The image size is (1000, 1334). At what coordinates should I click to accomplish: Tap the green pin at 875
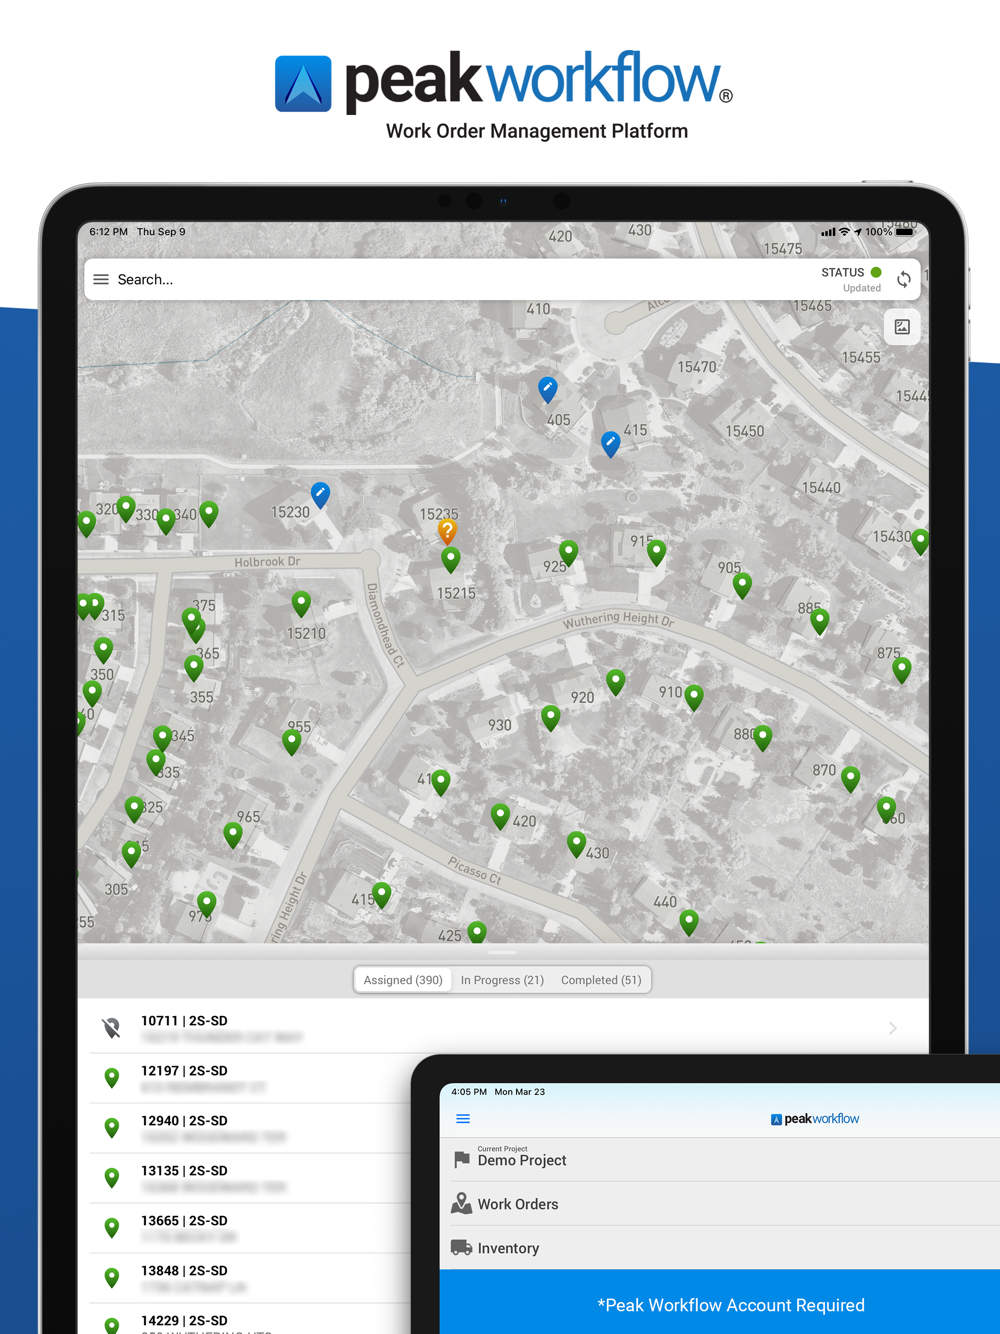click(x=902, y=669)
